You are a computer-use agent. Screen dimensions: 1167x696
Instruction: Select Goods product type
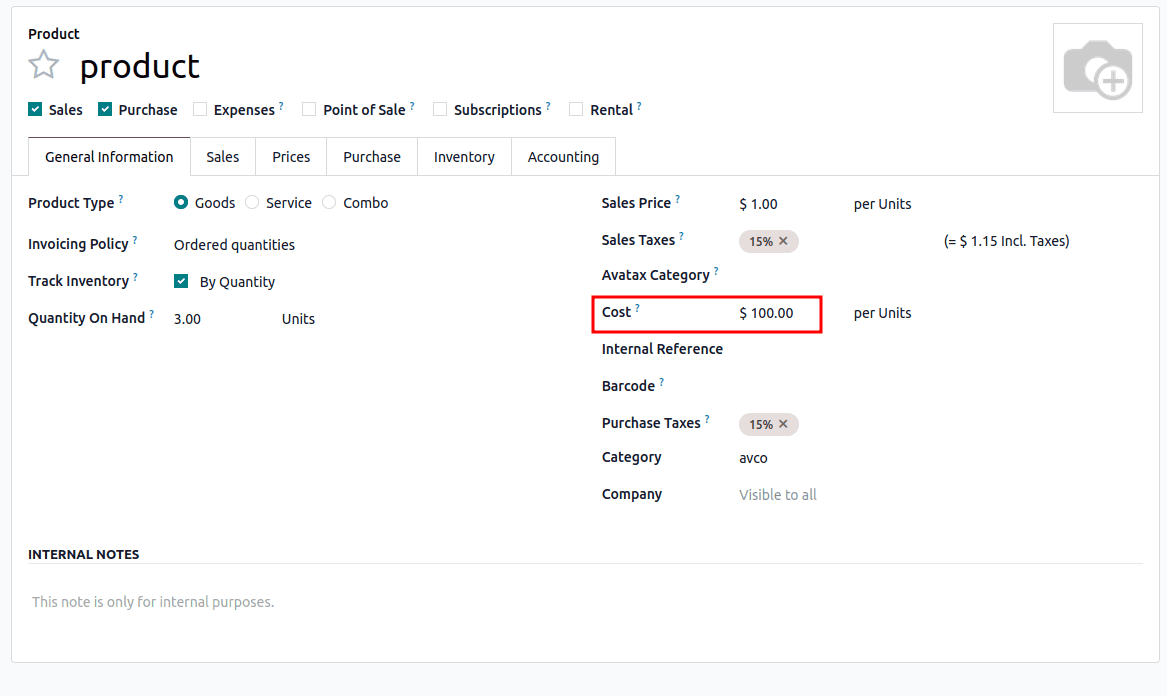pos(181,202)
